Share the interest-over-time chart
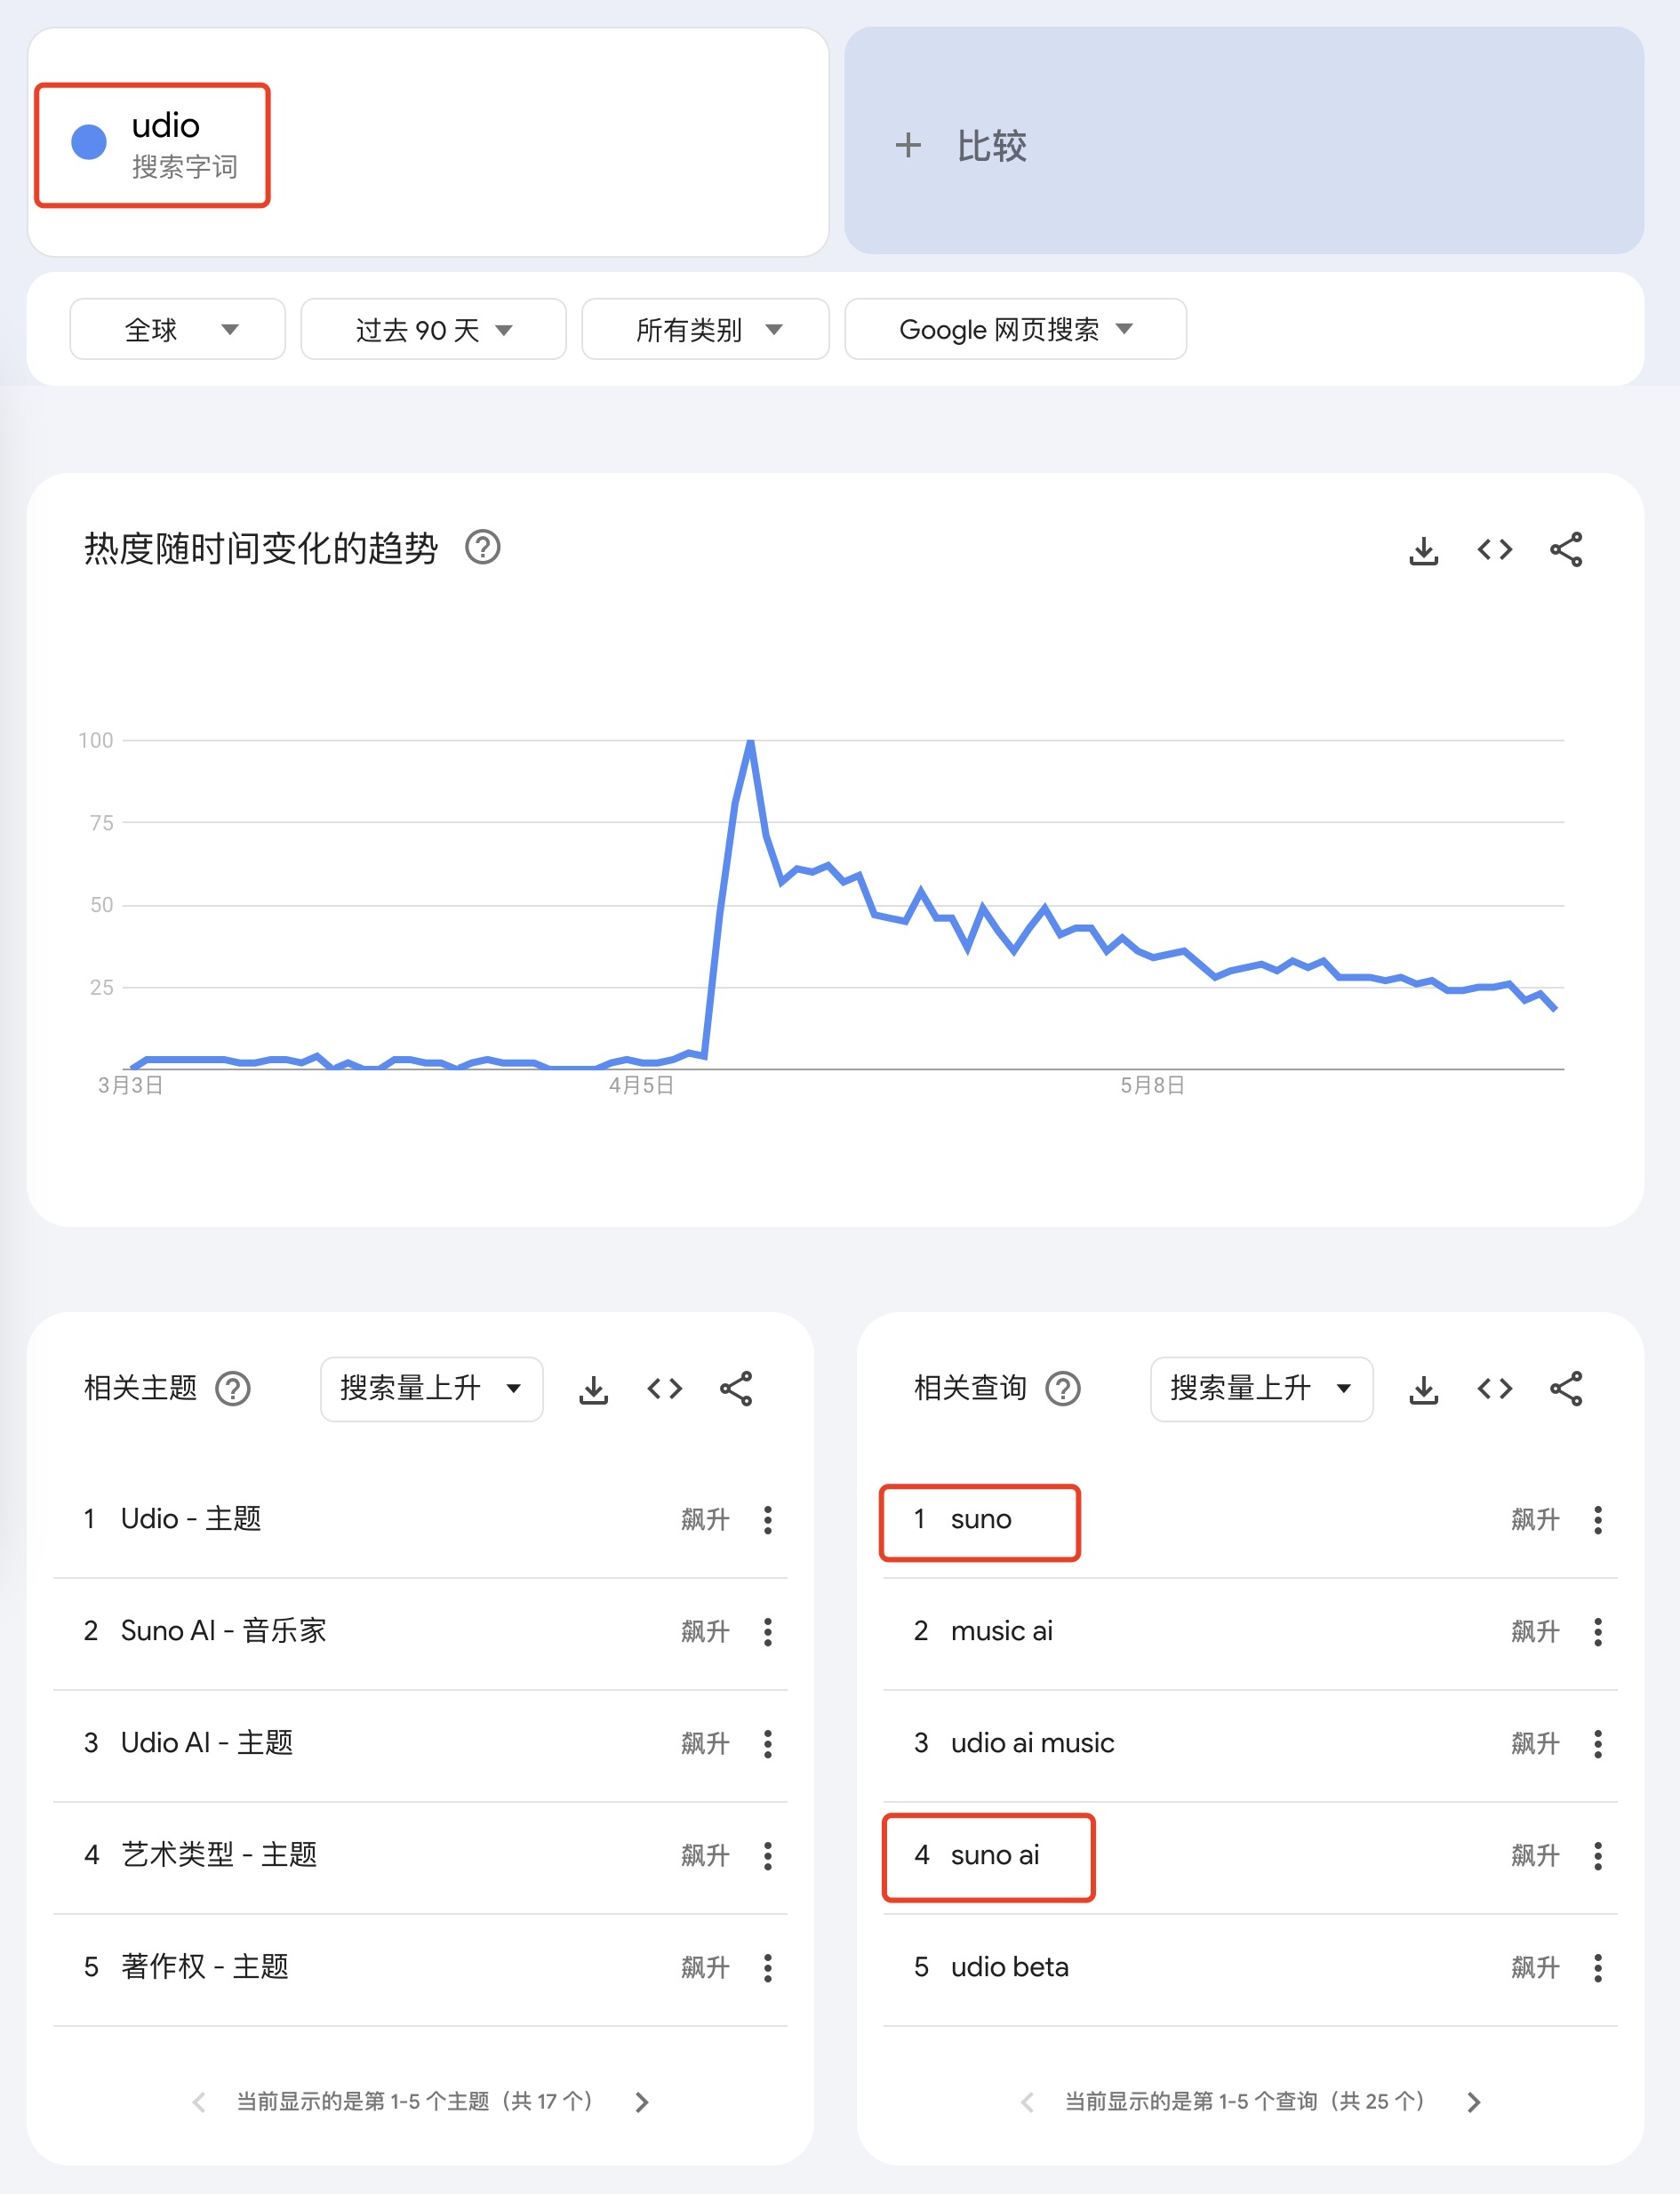Viewport: 1680px width, 2194px height. tap(1566, 550)
